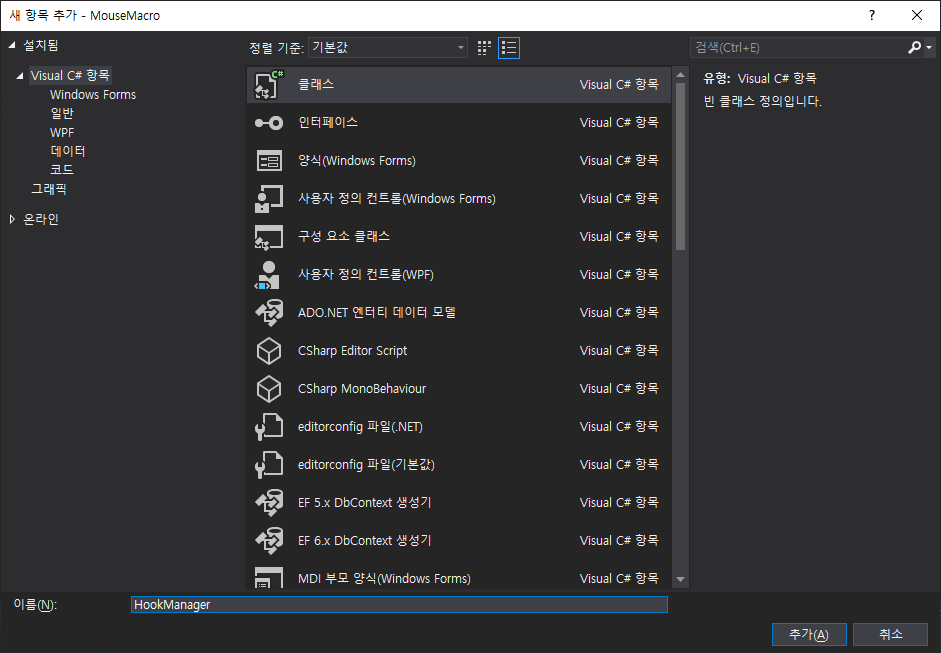Select the 구성 요소 클래스 label
This screenshot has width=941, height=653.
[x=344, y=236]
